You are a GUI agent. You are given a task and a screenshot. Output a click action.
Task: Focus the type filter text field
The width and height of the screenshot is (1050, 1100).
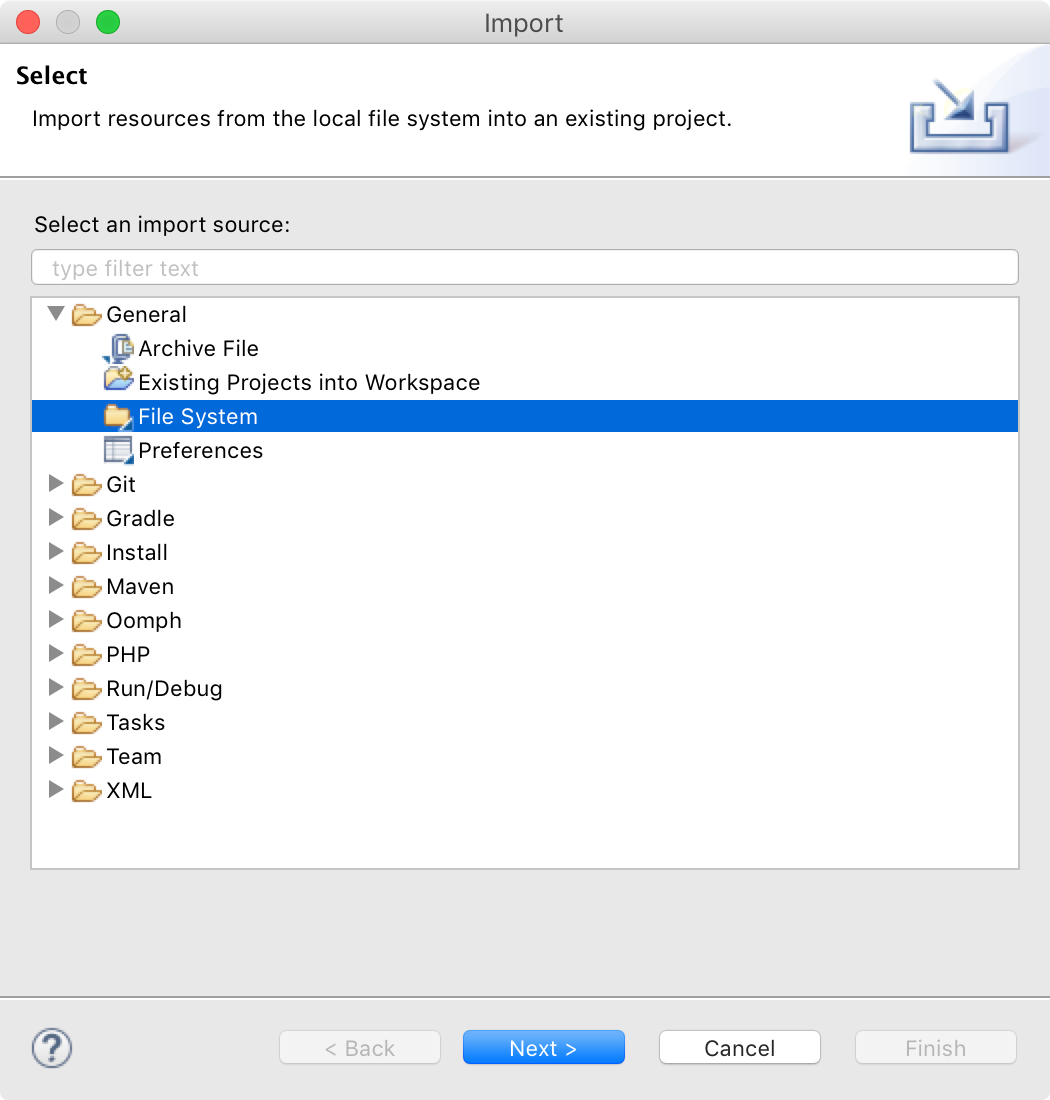525,268
